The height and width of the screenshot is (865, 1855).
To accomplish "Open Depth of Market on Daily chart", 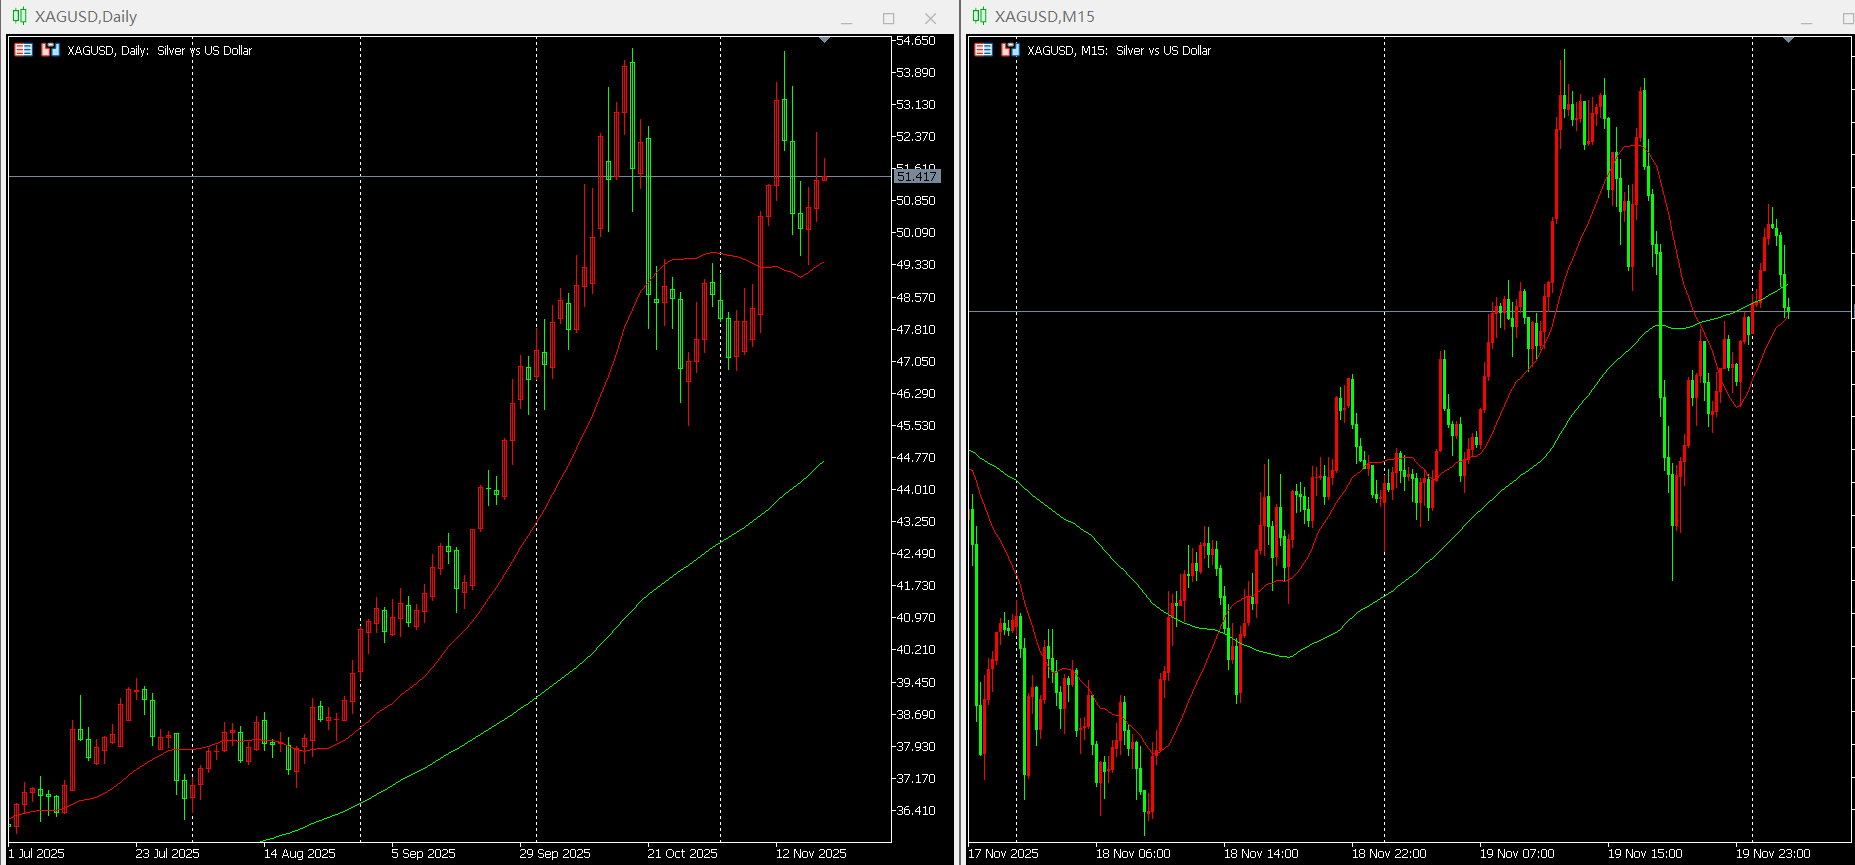I will pyautogui.click(x=23, y=50).
